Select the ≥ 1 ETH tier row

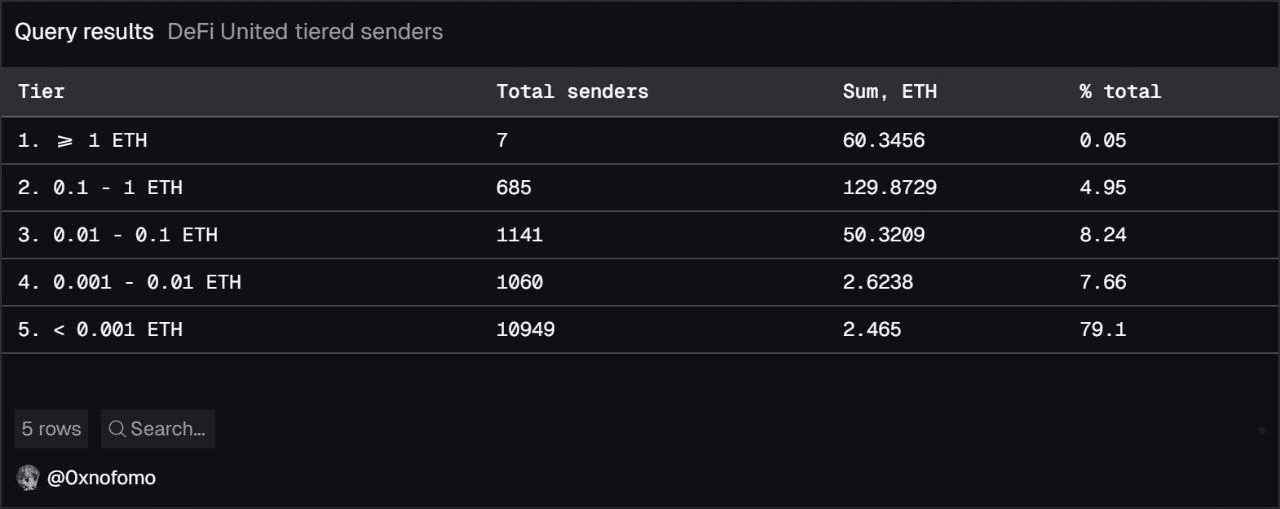pyautogui.click(x=82, y=141)
